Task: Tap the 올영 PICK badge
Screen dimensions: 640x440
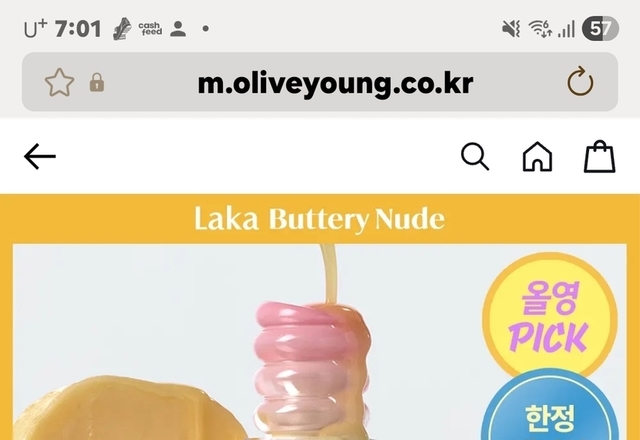Action: (x=549, y=317)
